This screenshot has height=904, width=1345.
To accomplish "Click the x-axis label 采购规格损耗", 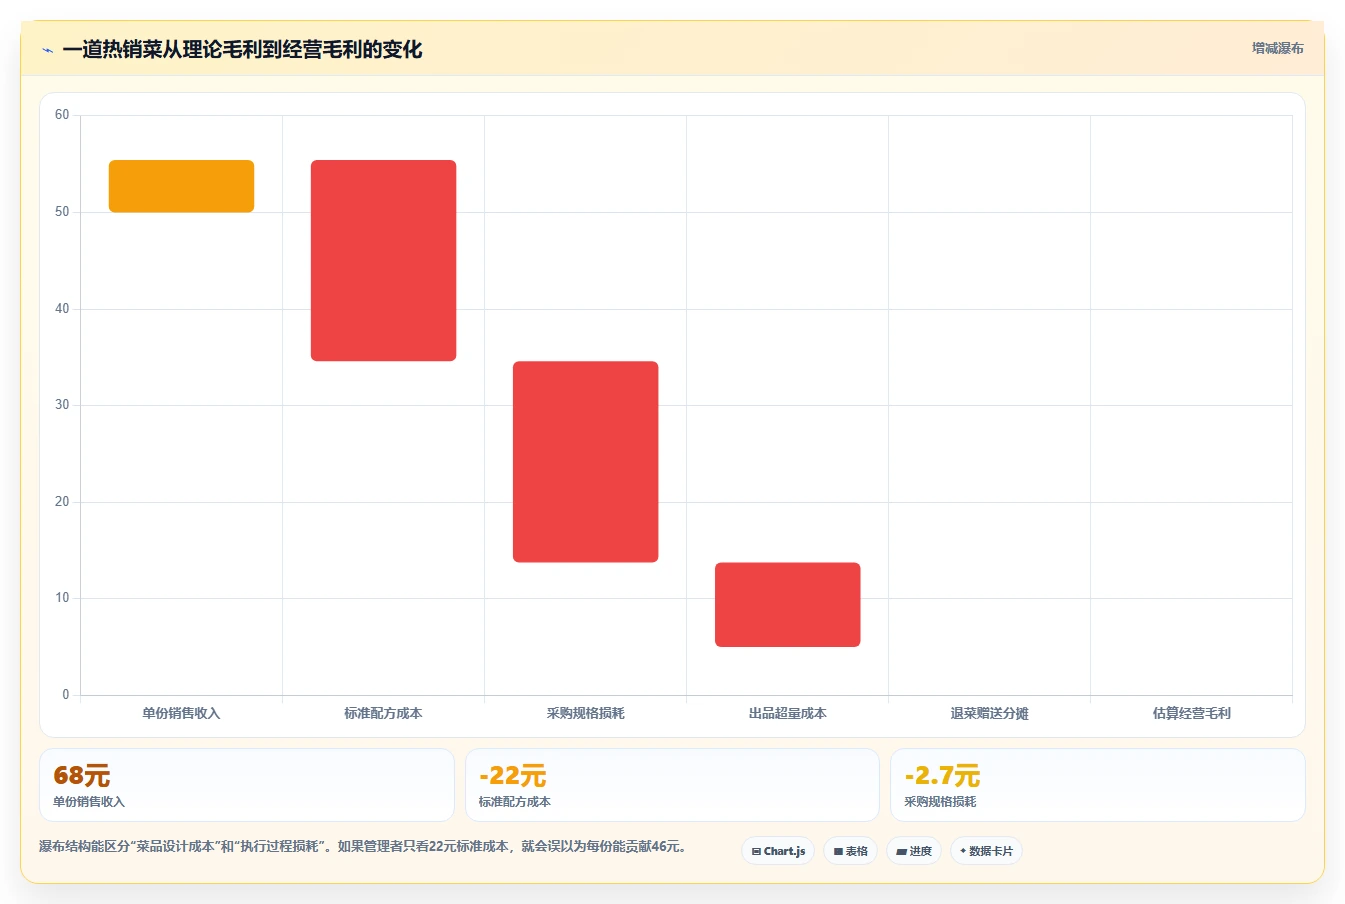I will click(x=585, y=713).
